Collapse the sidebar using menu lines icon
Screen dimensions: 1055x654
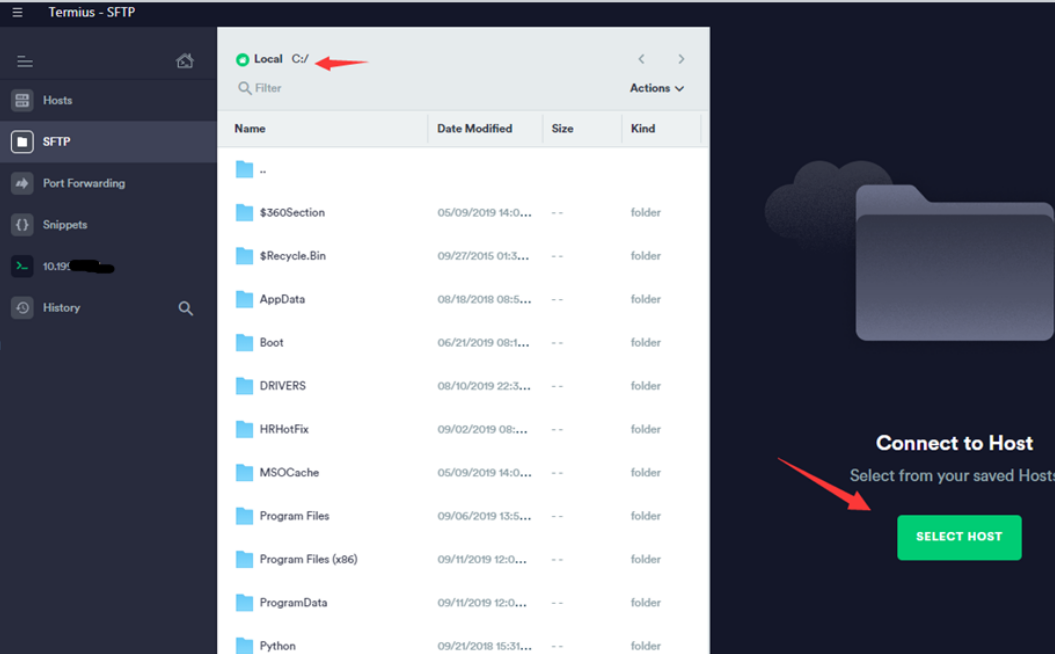(25, 62)
